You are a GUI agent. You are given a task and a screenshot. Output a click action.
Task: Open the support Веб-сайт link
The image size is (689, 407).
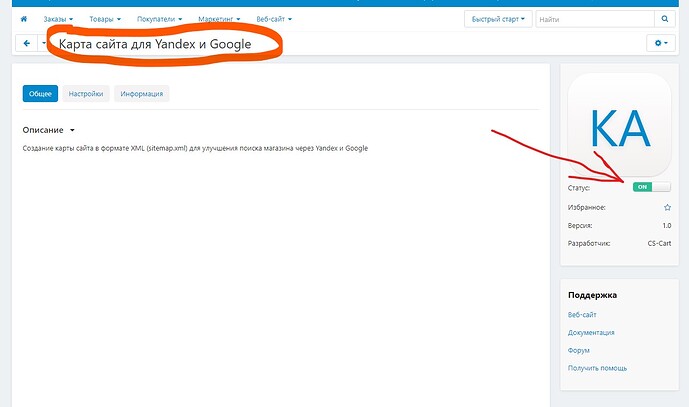point(582,315)
